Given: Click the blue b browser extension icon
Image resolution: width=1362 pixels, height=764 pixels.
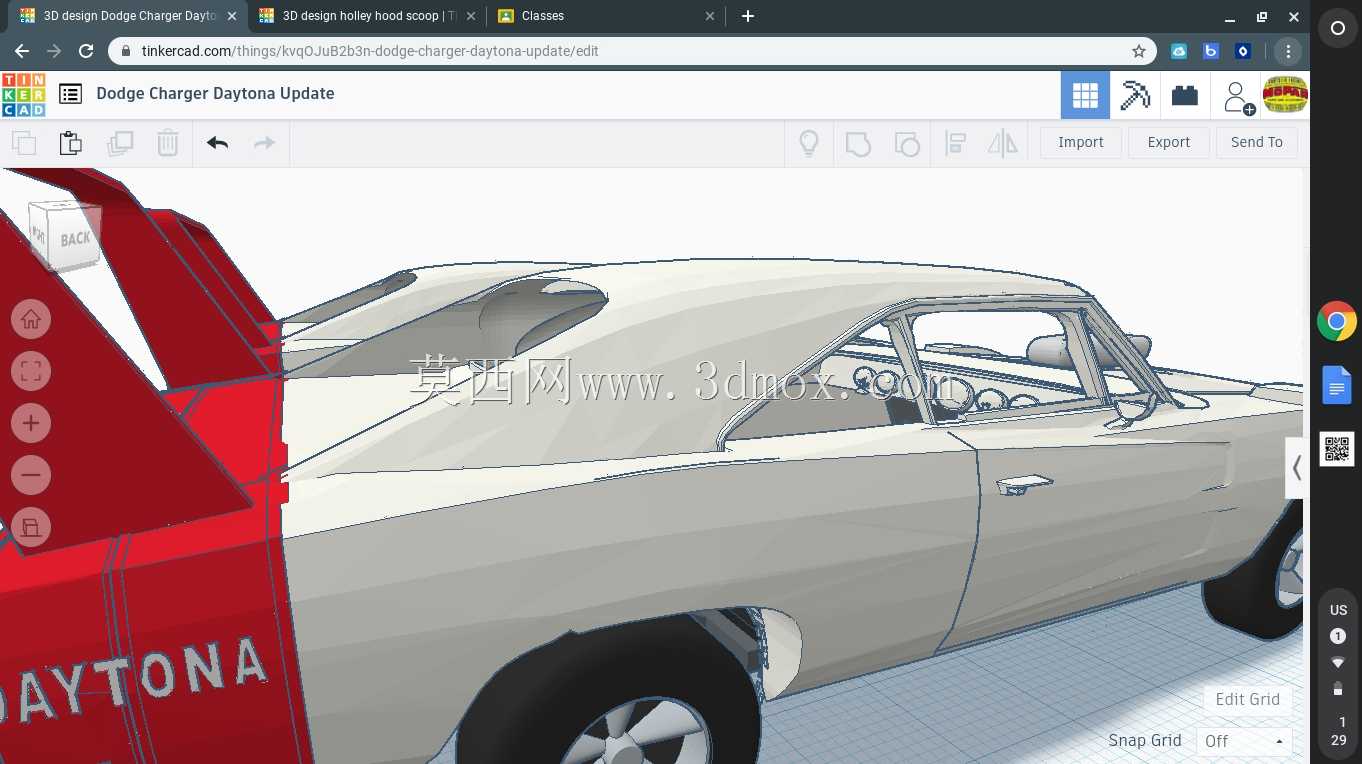Looking at the screenshot, I should click(x=1211, y=51).
